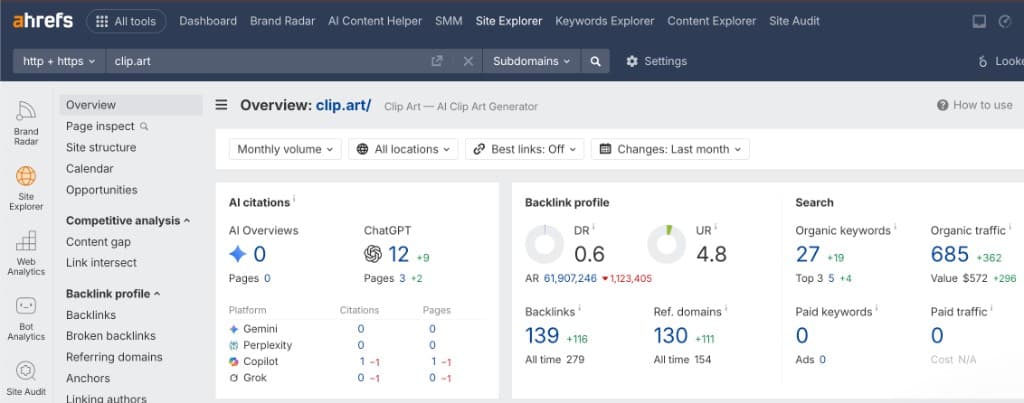
Task: Click Backlinks count 139
Action: 542,335
